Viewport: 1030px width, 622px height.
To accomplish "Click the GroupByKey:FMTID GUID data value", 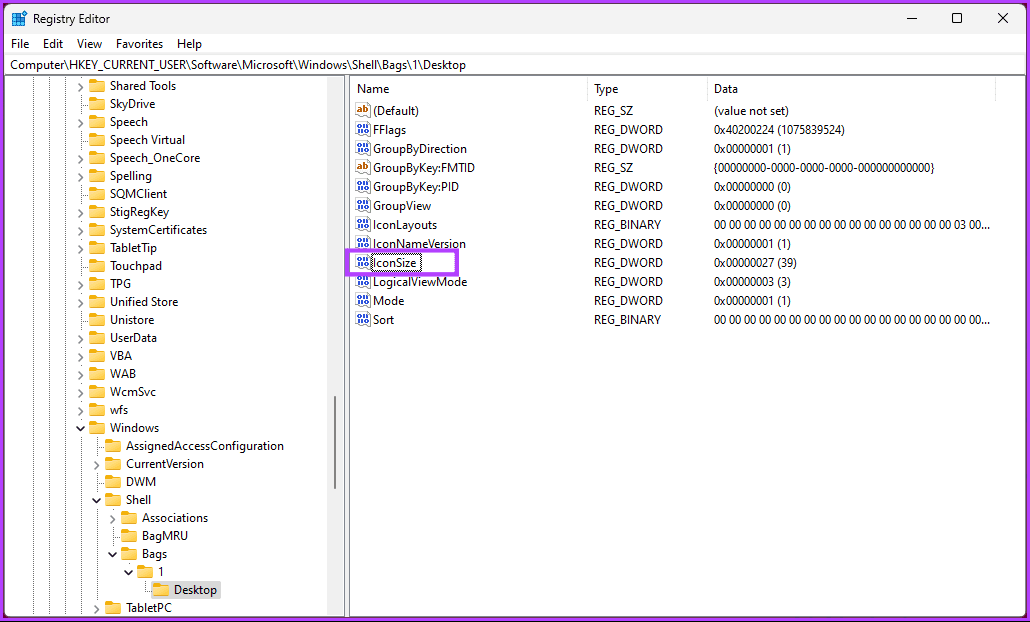I will (824, 167).
